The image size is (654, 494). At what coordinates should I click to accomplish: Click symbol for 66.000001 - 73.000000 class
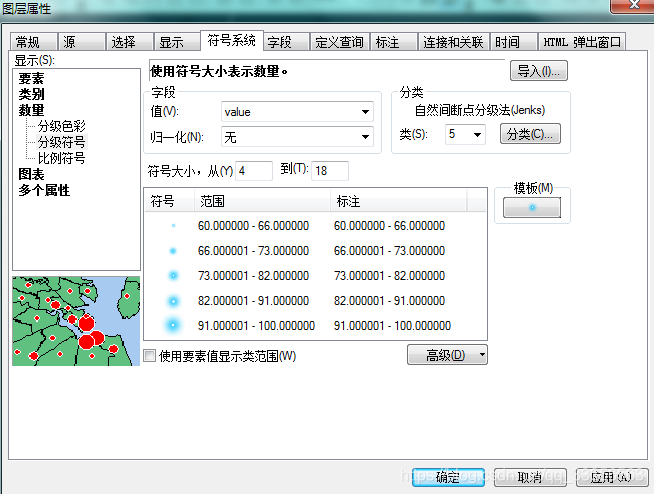click(173, 251)
